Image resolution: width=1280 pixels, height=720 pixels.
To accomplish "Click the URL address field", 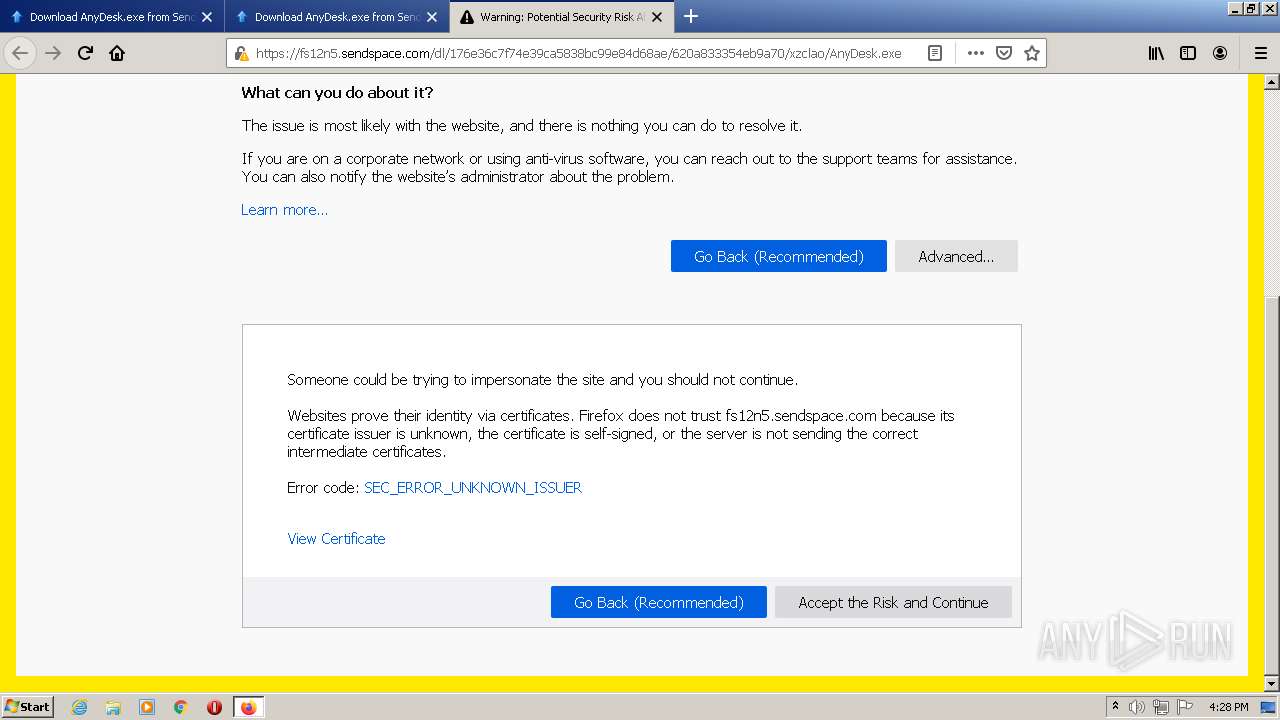I will (578, 54).
